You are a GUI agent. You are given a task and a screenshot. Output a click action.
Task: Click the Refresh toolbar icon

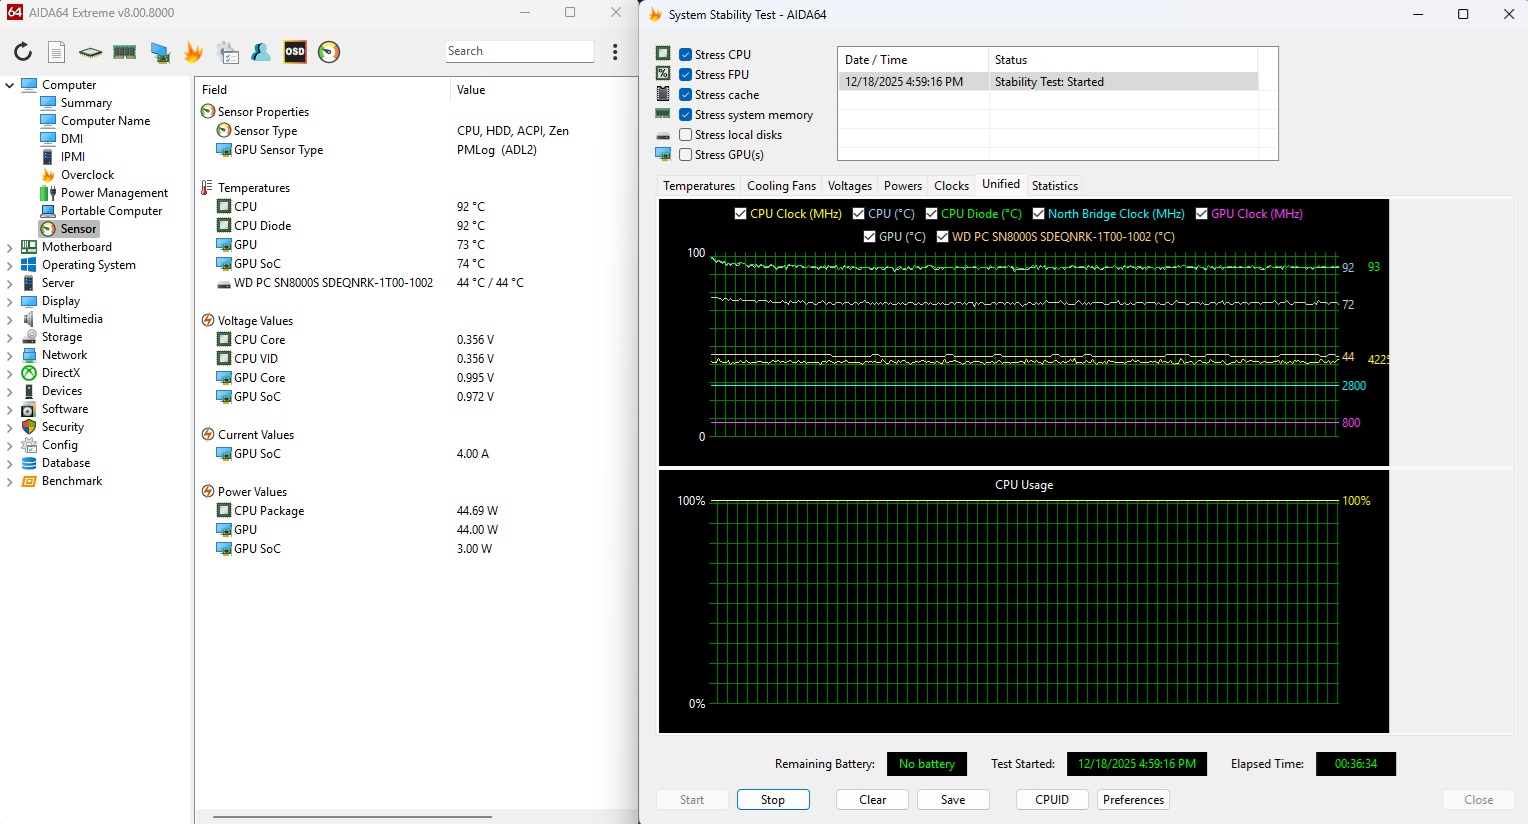coord(23,52)
